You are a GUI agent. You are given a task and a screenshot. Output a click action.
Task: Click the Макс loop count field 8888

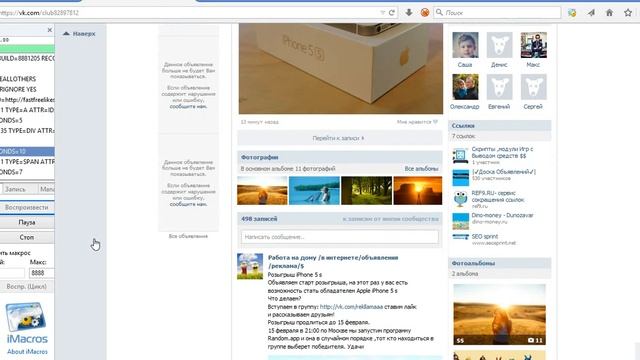[x=41, y=273]
